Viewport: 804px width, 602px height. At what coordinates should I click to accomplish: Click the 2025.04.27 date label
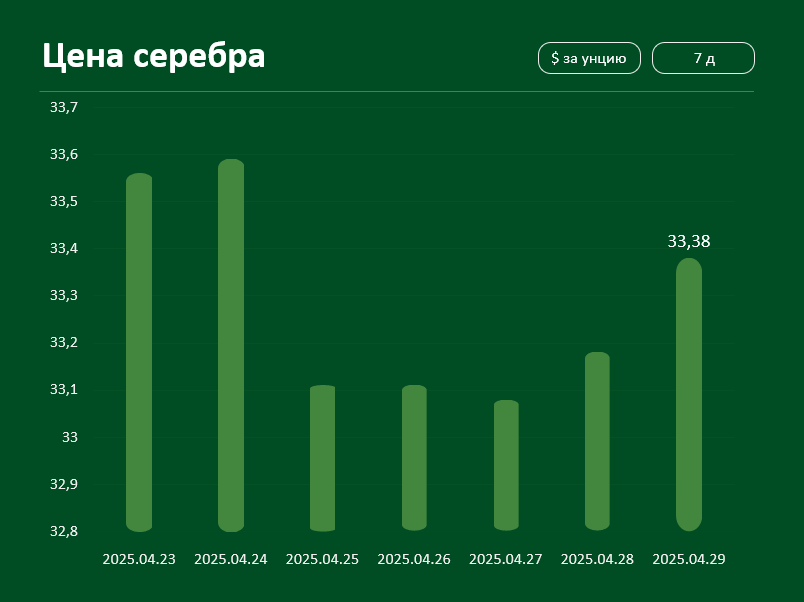click(x=506, y=559)
